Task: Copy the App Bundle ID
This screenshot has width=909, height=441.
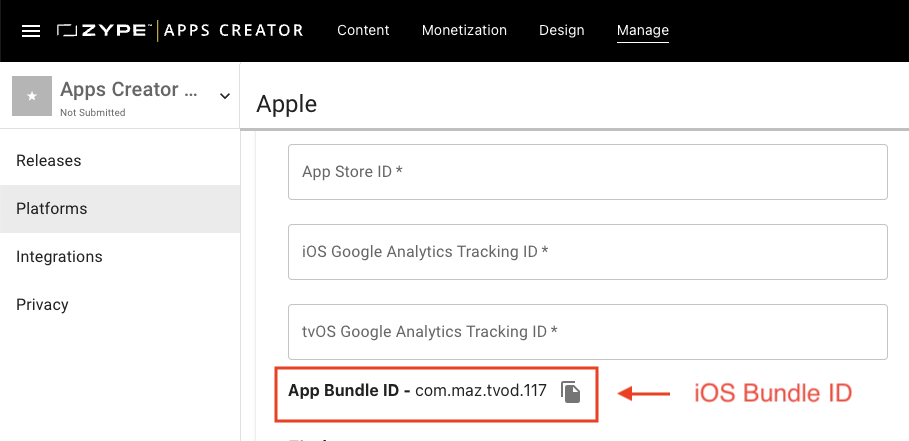Action: [570, 392]
